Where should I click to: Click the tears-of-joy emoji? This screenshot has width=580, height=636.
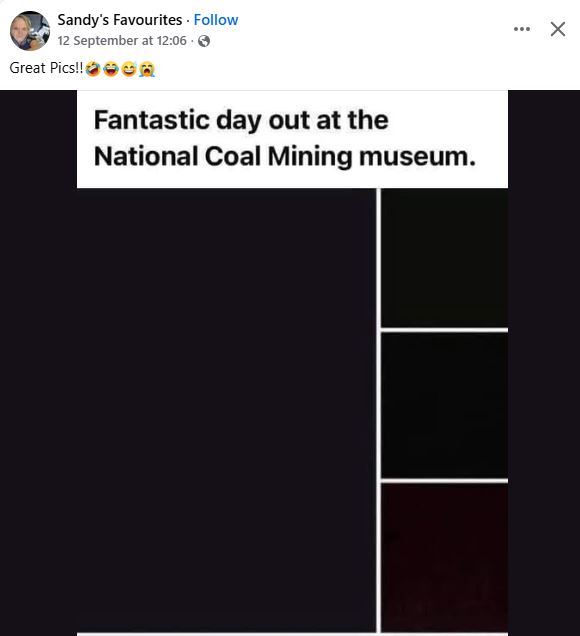coord(111,69)
